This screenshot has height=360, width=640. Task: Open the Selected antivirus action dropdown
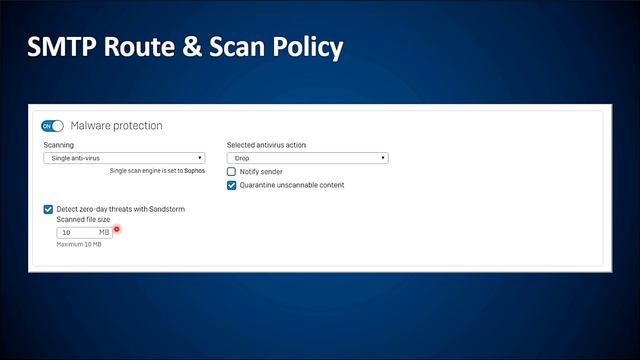pos(307,158)
